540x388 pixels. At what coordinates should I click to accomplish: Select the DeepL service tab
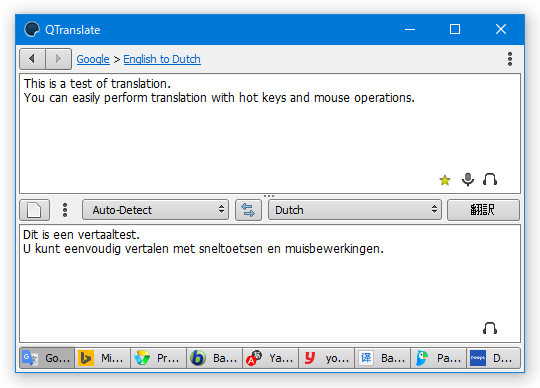coord(493,358)
